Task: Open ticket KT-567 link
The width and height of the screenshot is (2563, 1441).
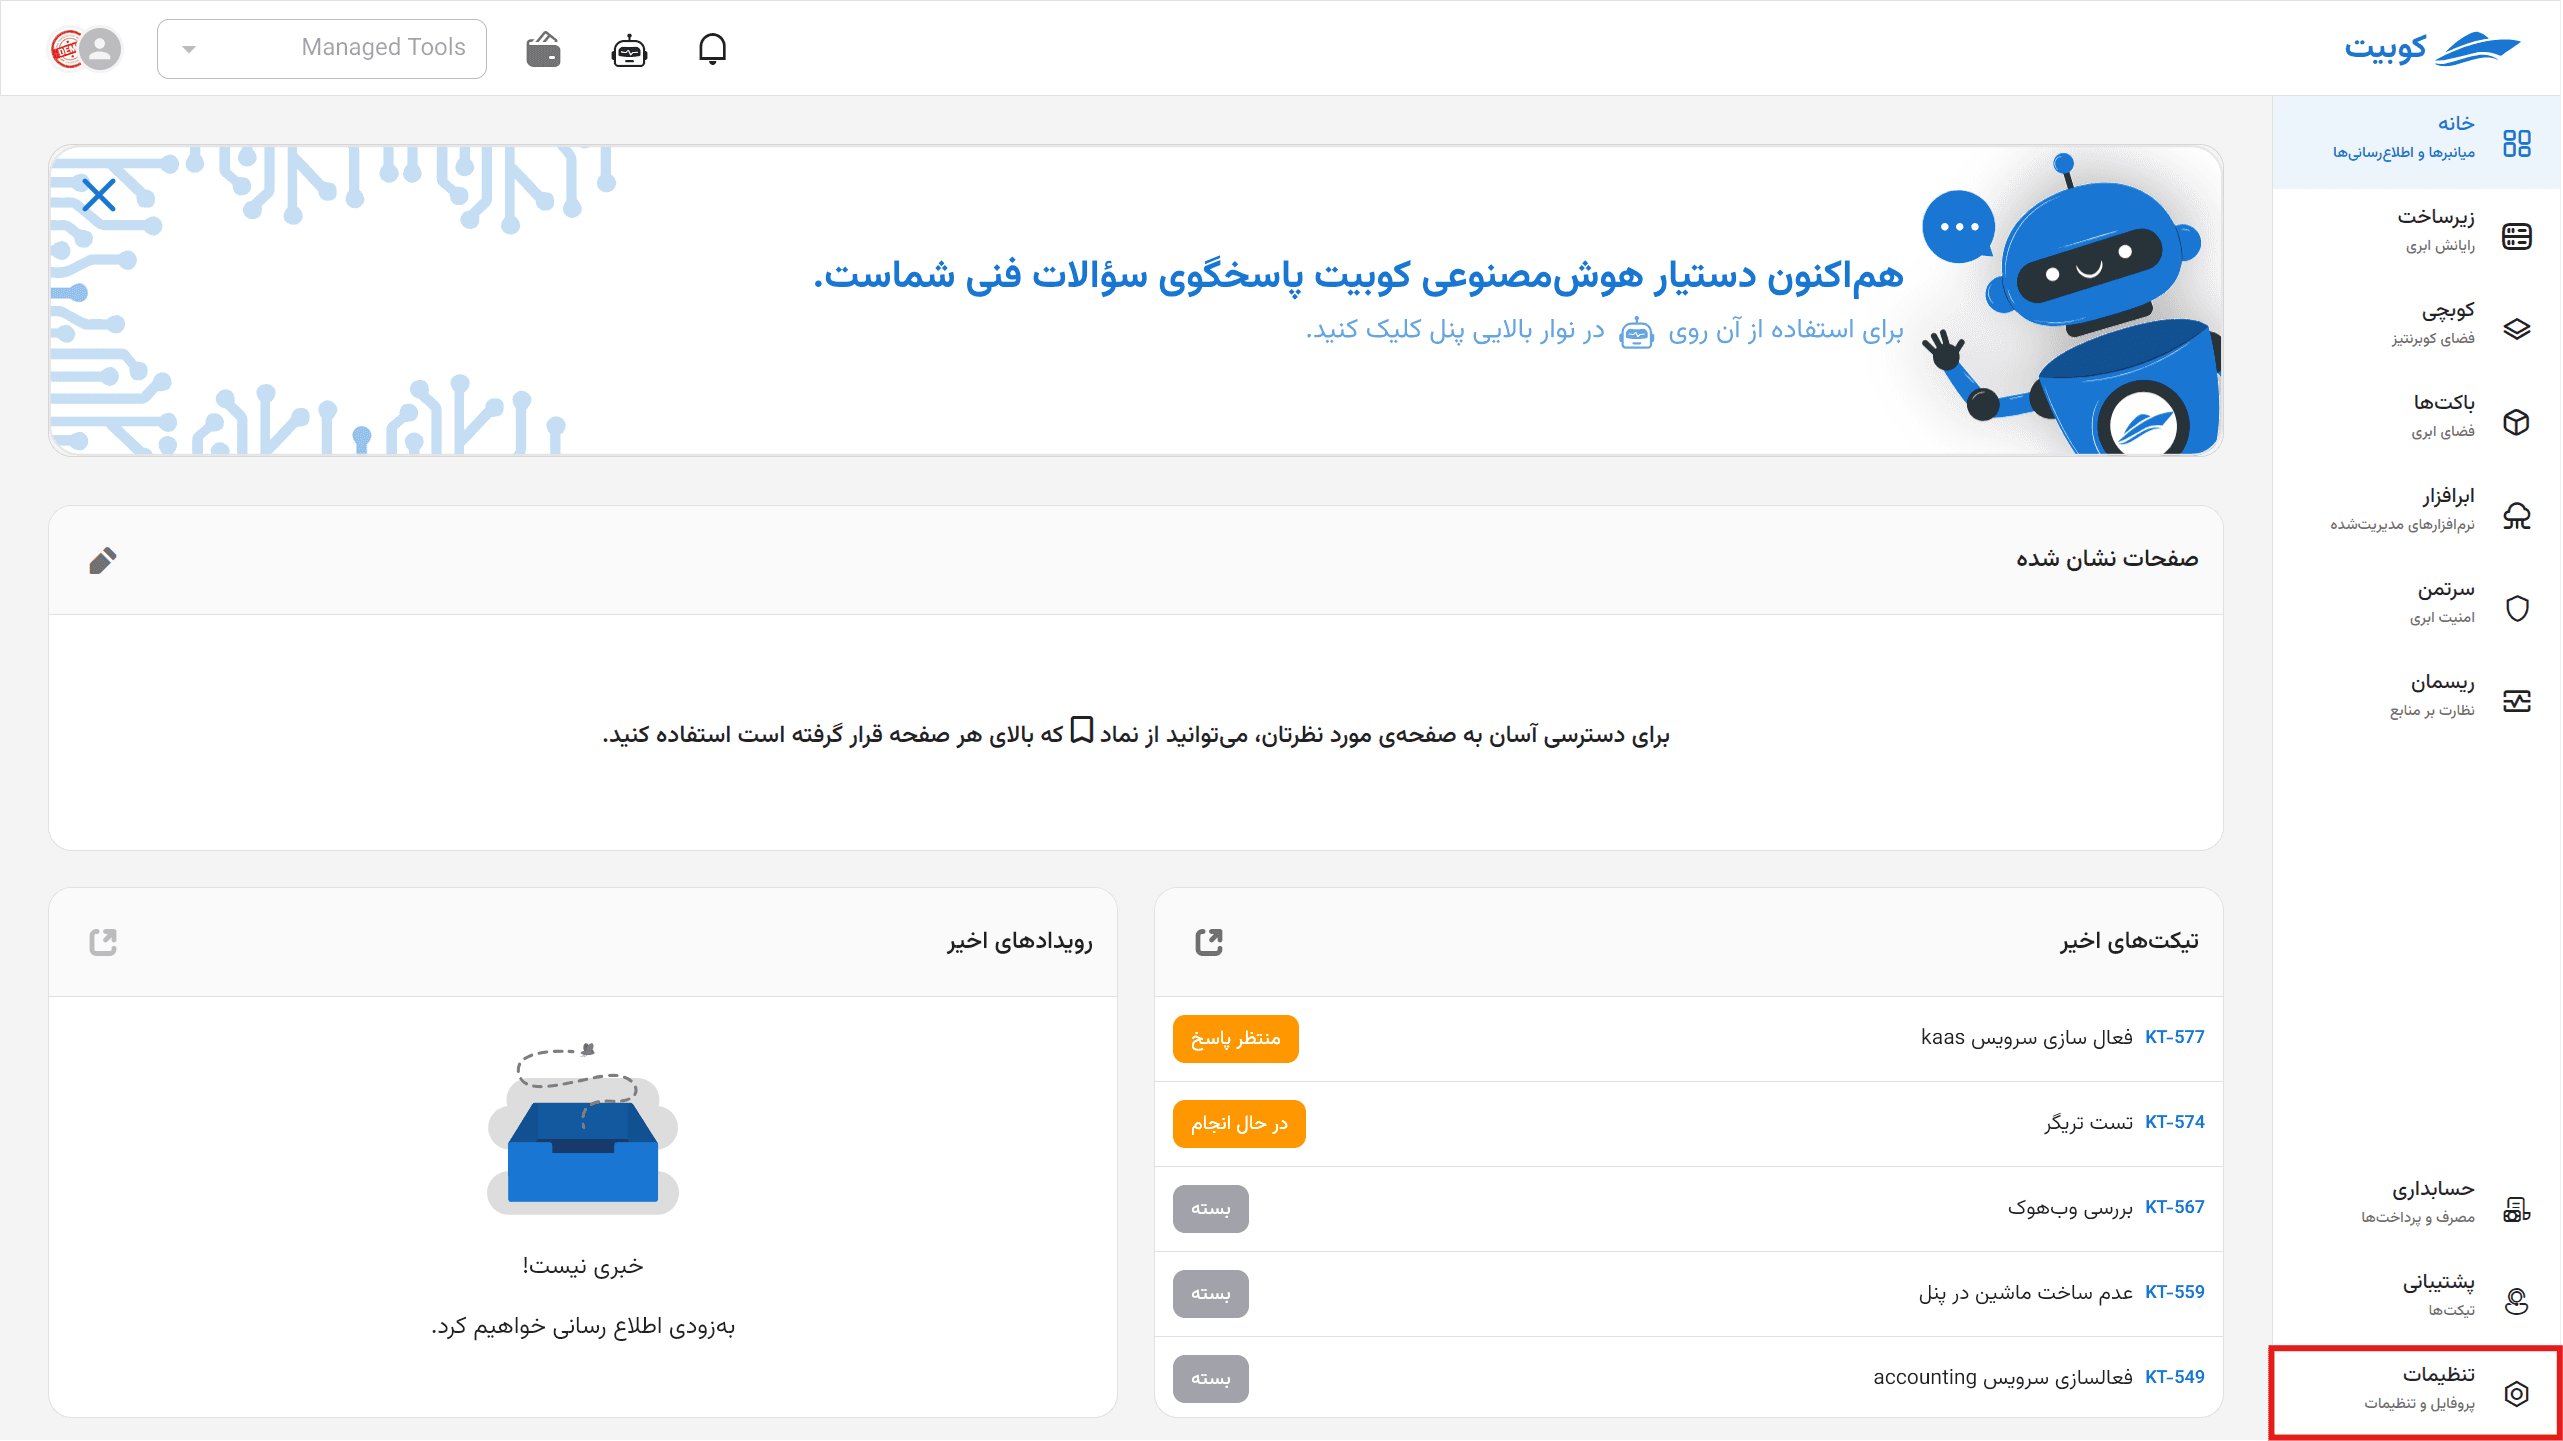Action: click(2174, 1207)
